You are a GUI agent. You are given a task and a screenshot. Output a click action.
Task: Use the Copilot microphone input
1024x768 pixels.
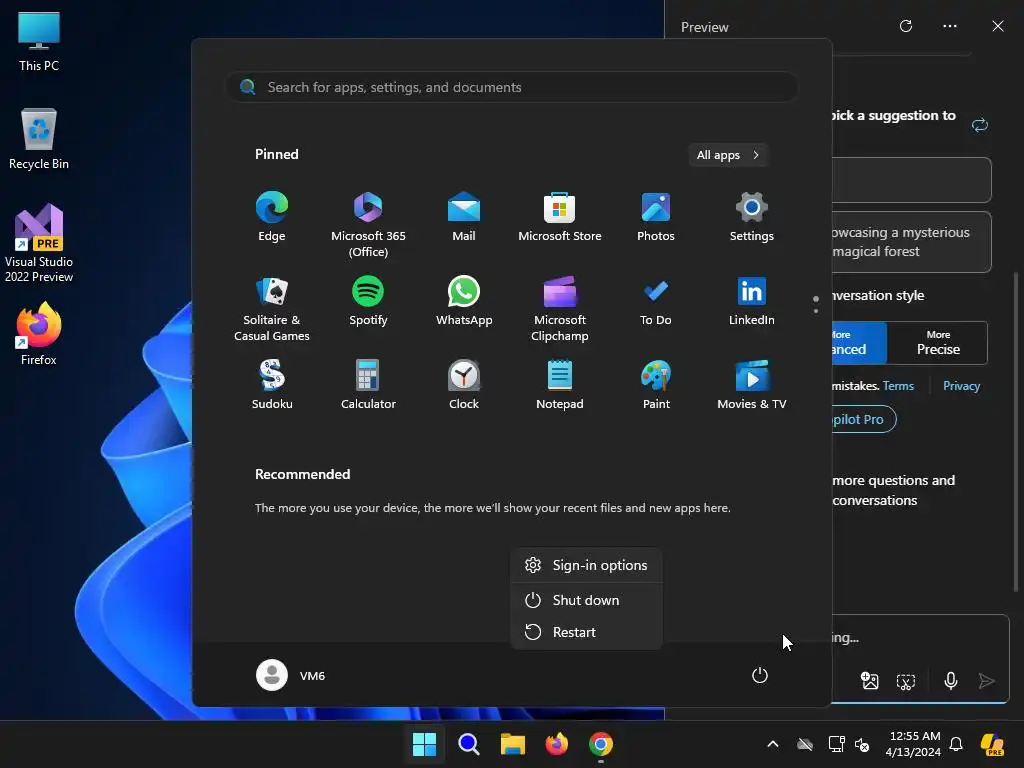point(951,681)
